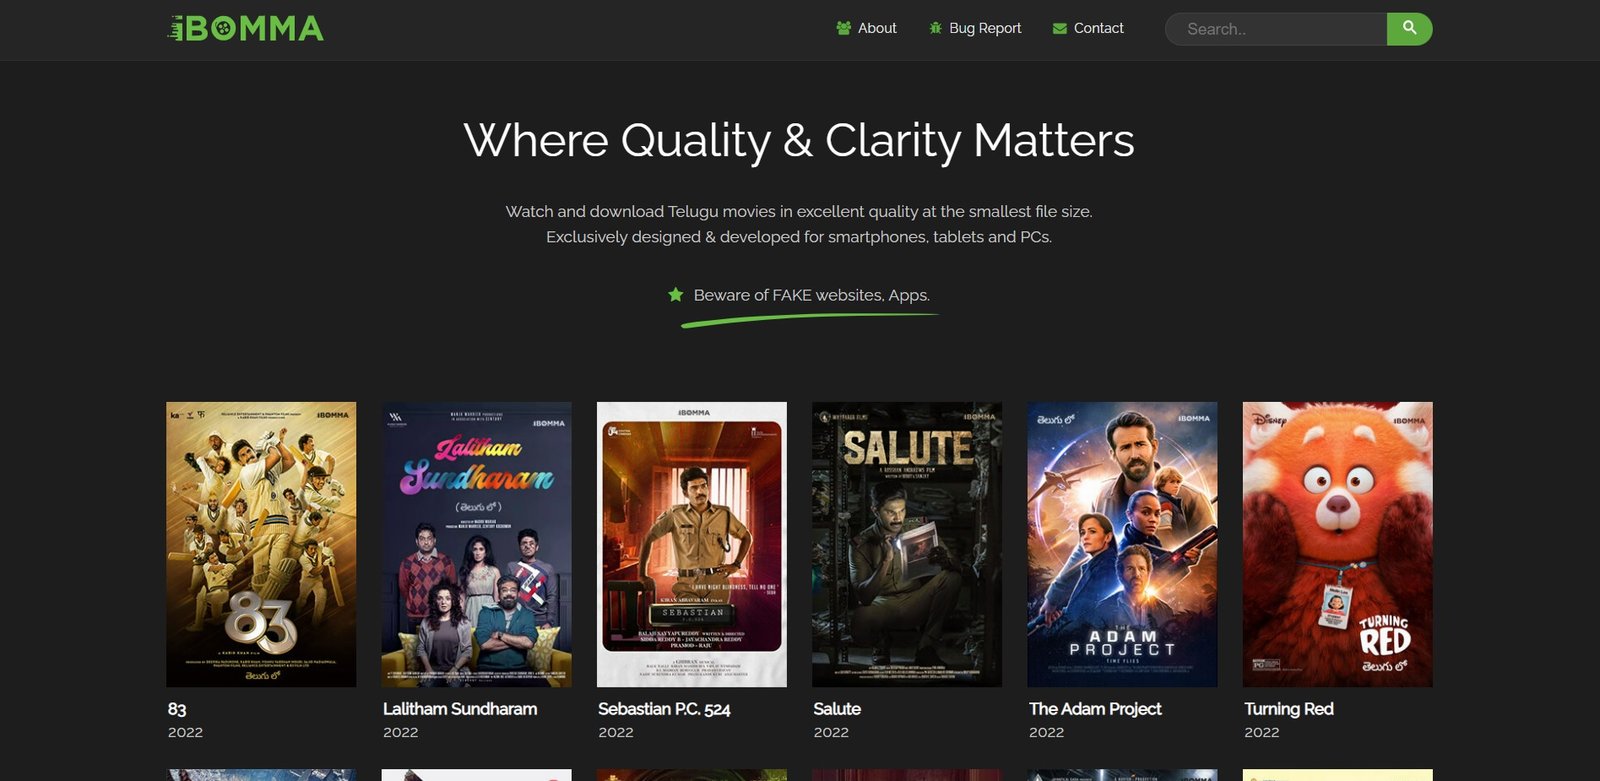The image size is (1600, 781).
Task: Select 'The Adam Project' title link
Action: point(1095,709)
